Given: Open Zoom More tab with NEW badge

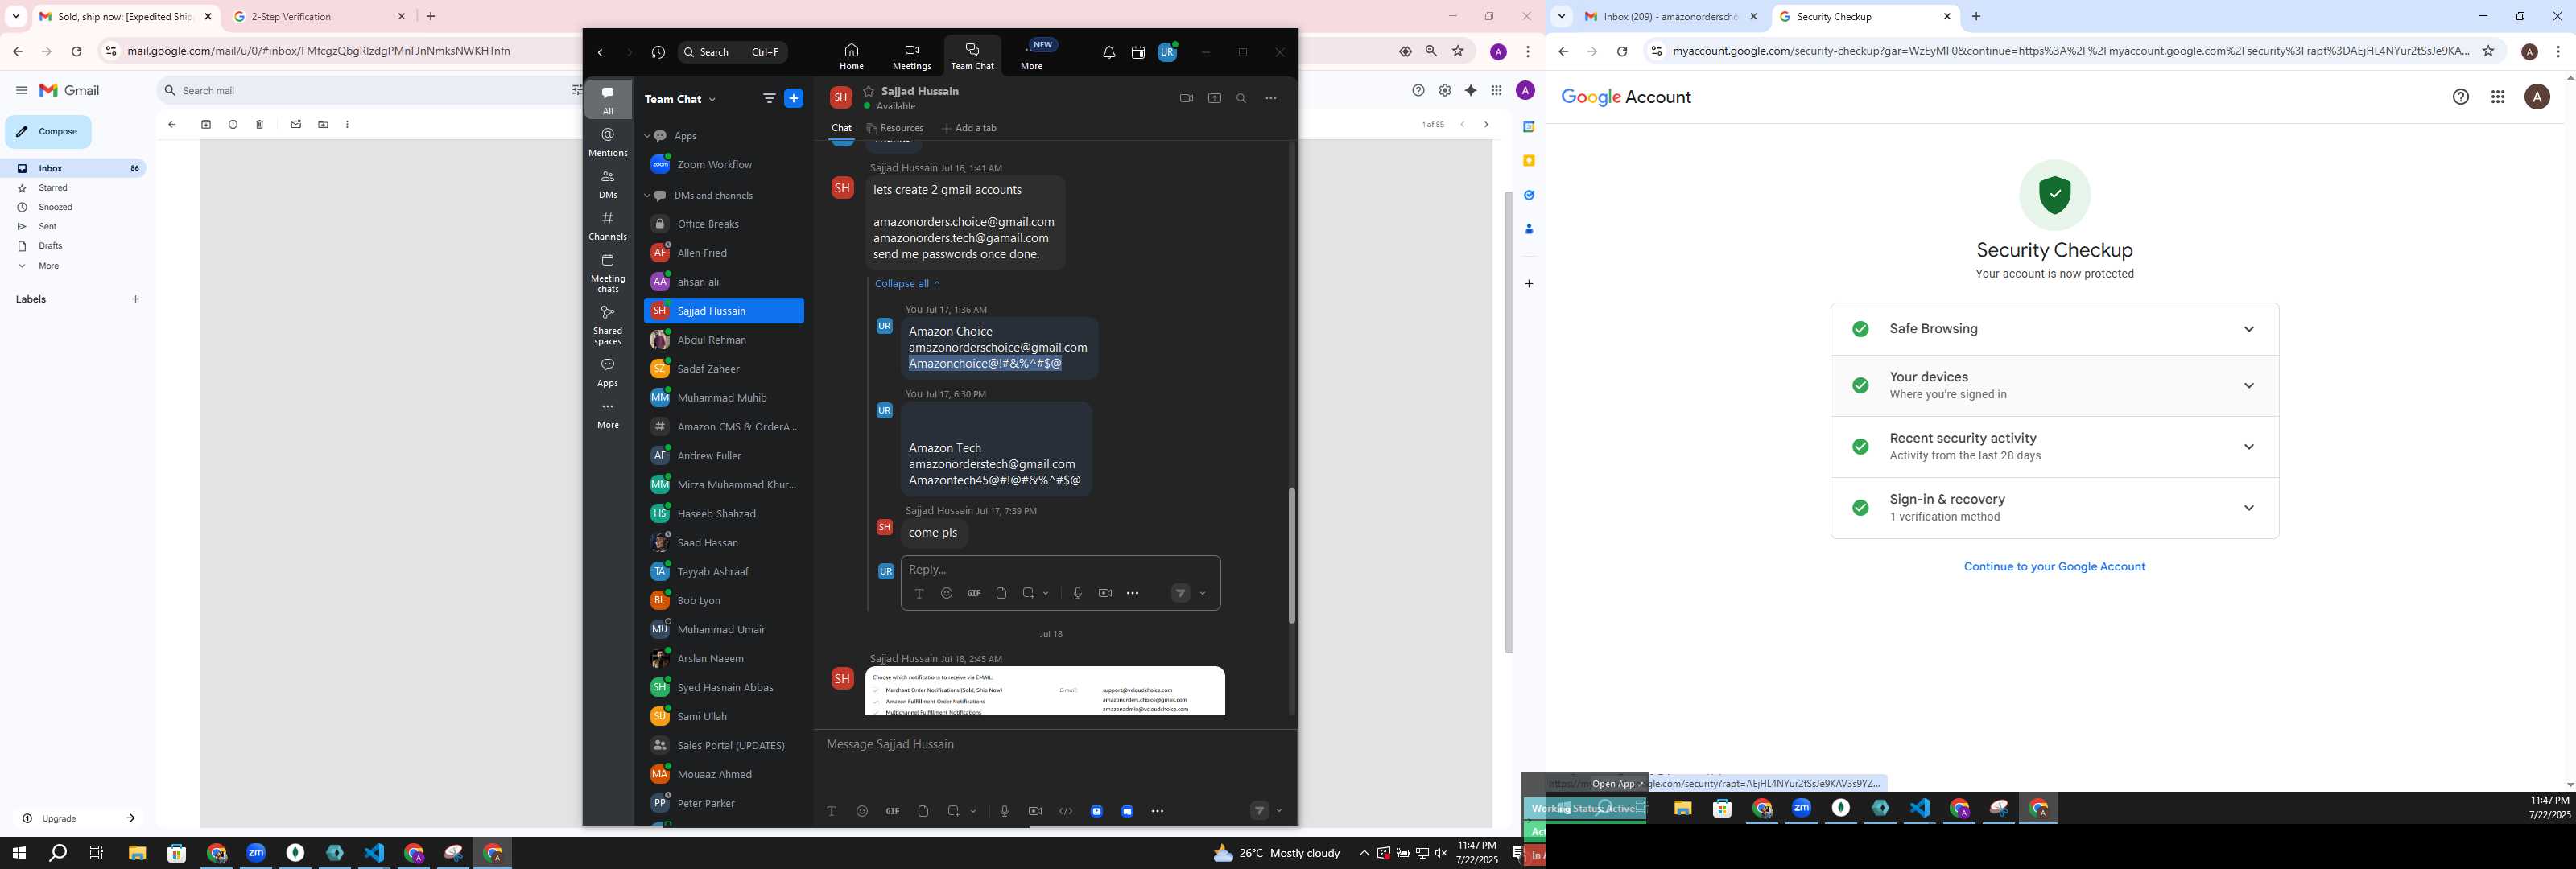Looking at the screenshot, I should point(1033,57).
